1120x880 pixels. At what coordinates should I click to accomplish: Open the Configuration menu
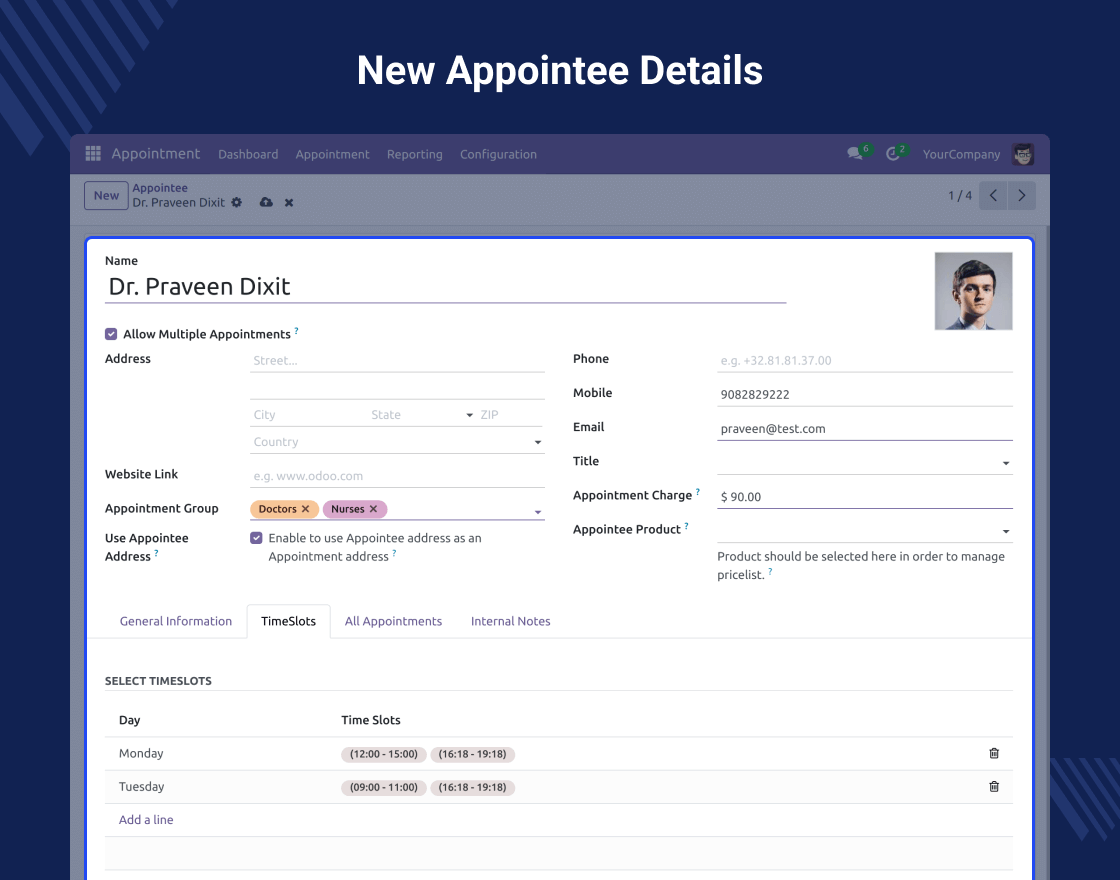coord(498,154)
